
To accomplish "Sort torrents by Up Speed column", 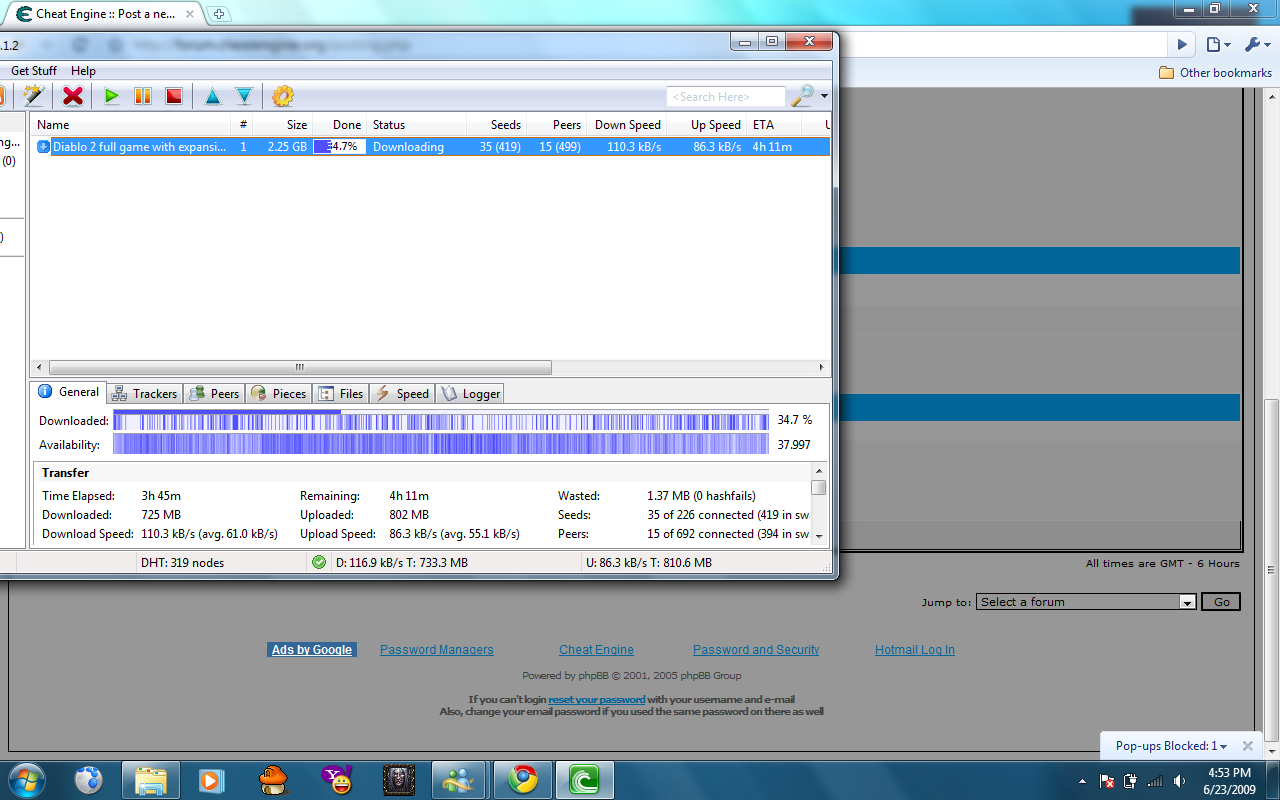I will coord(706,125).
